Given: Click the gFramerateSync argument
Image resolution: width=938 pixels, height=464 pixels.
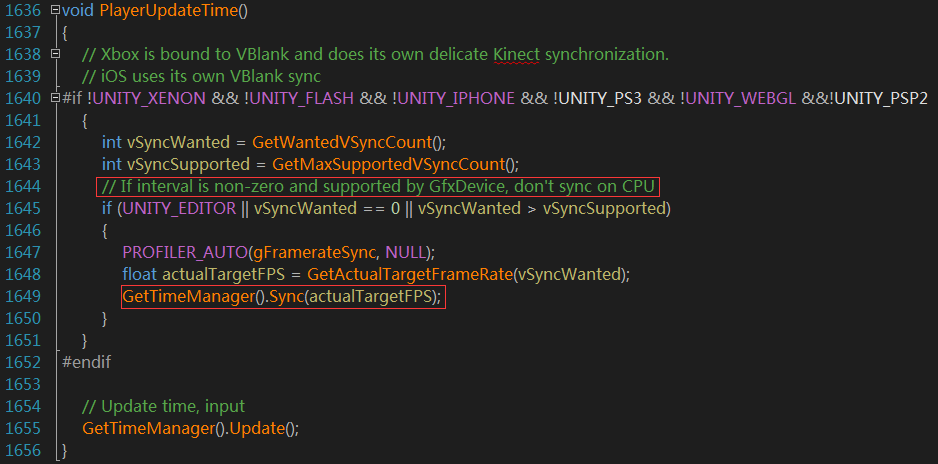Looking at the screenshot, I should tap(315, 252).
